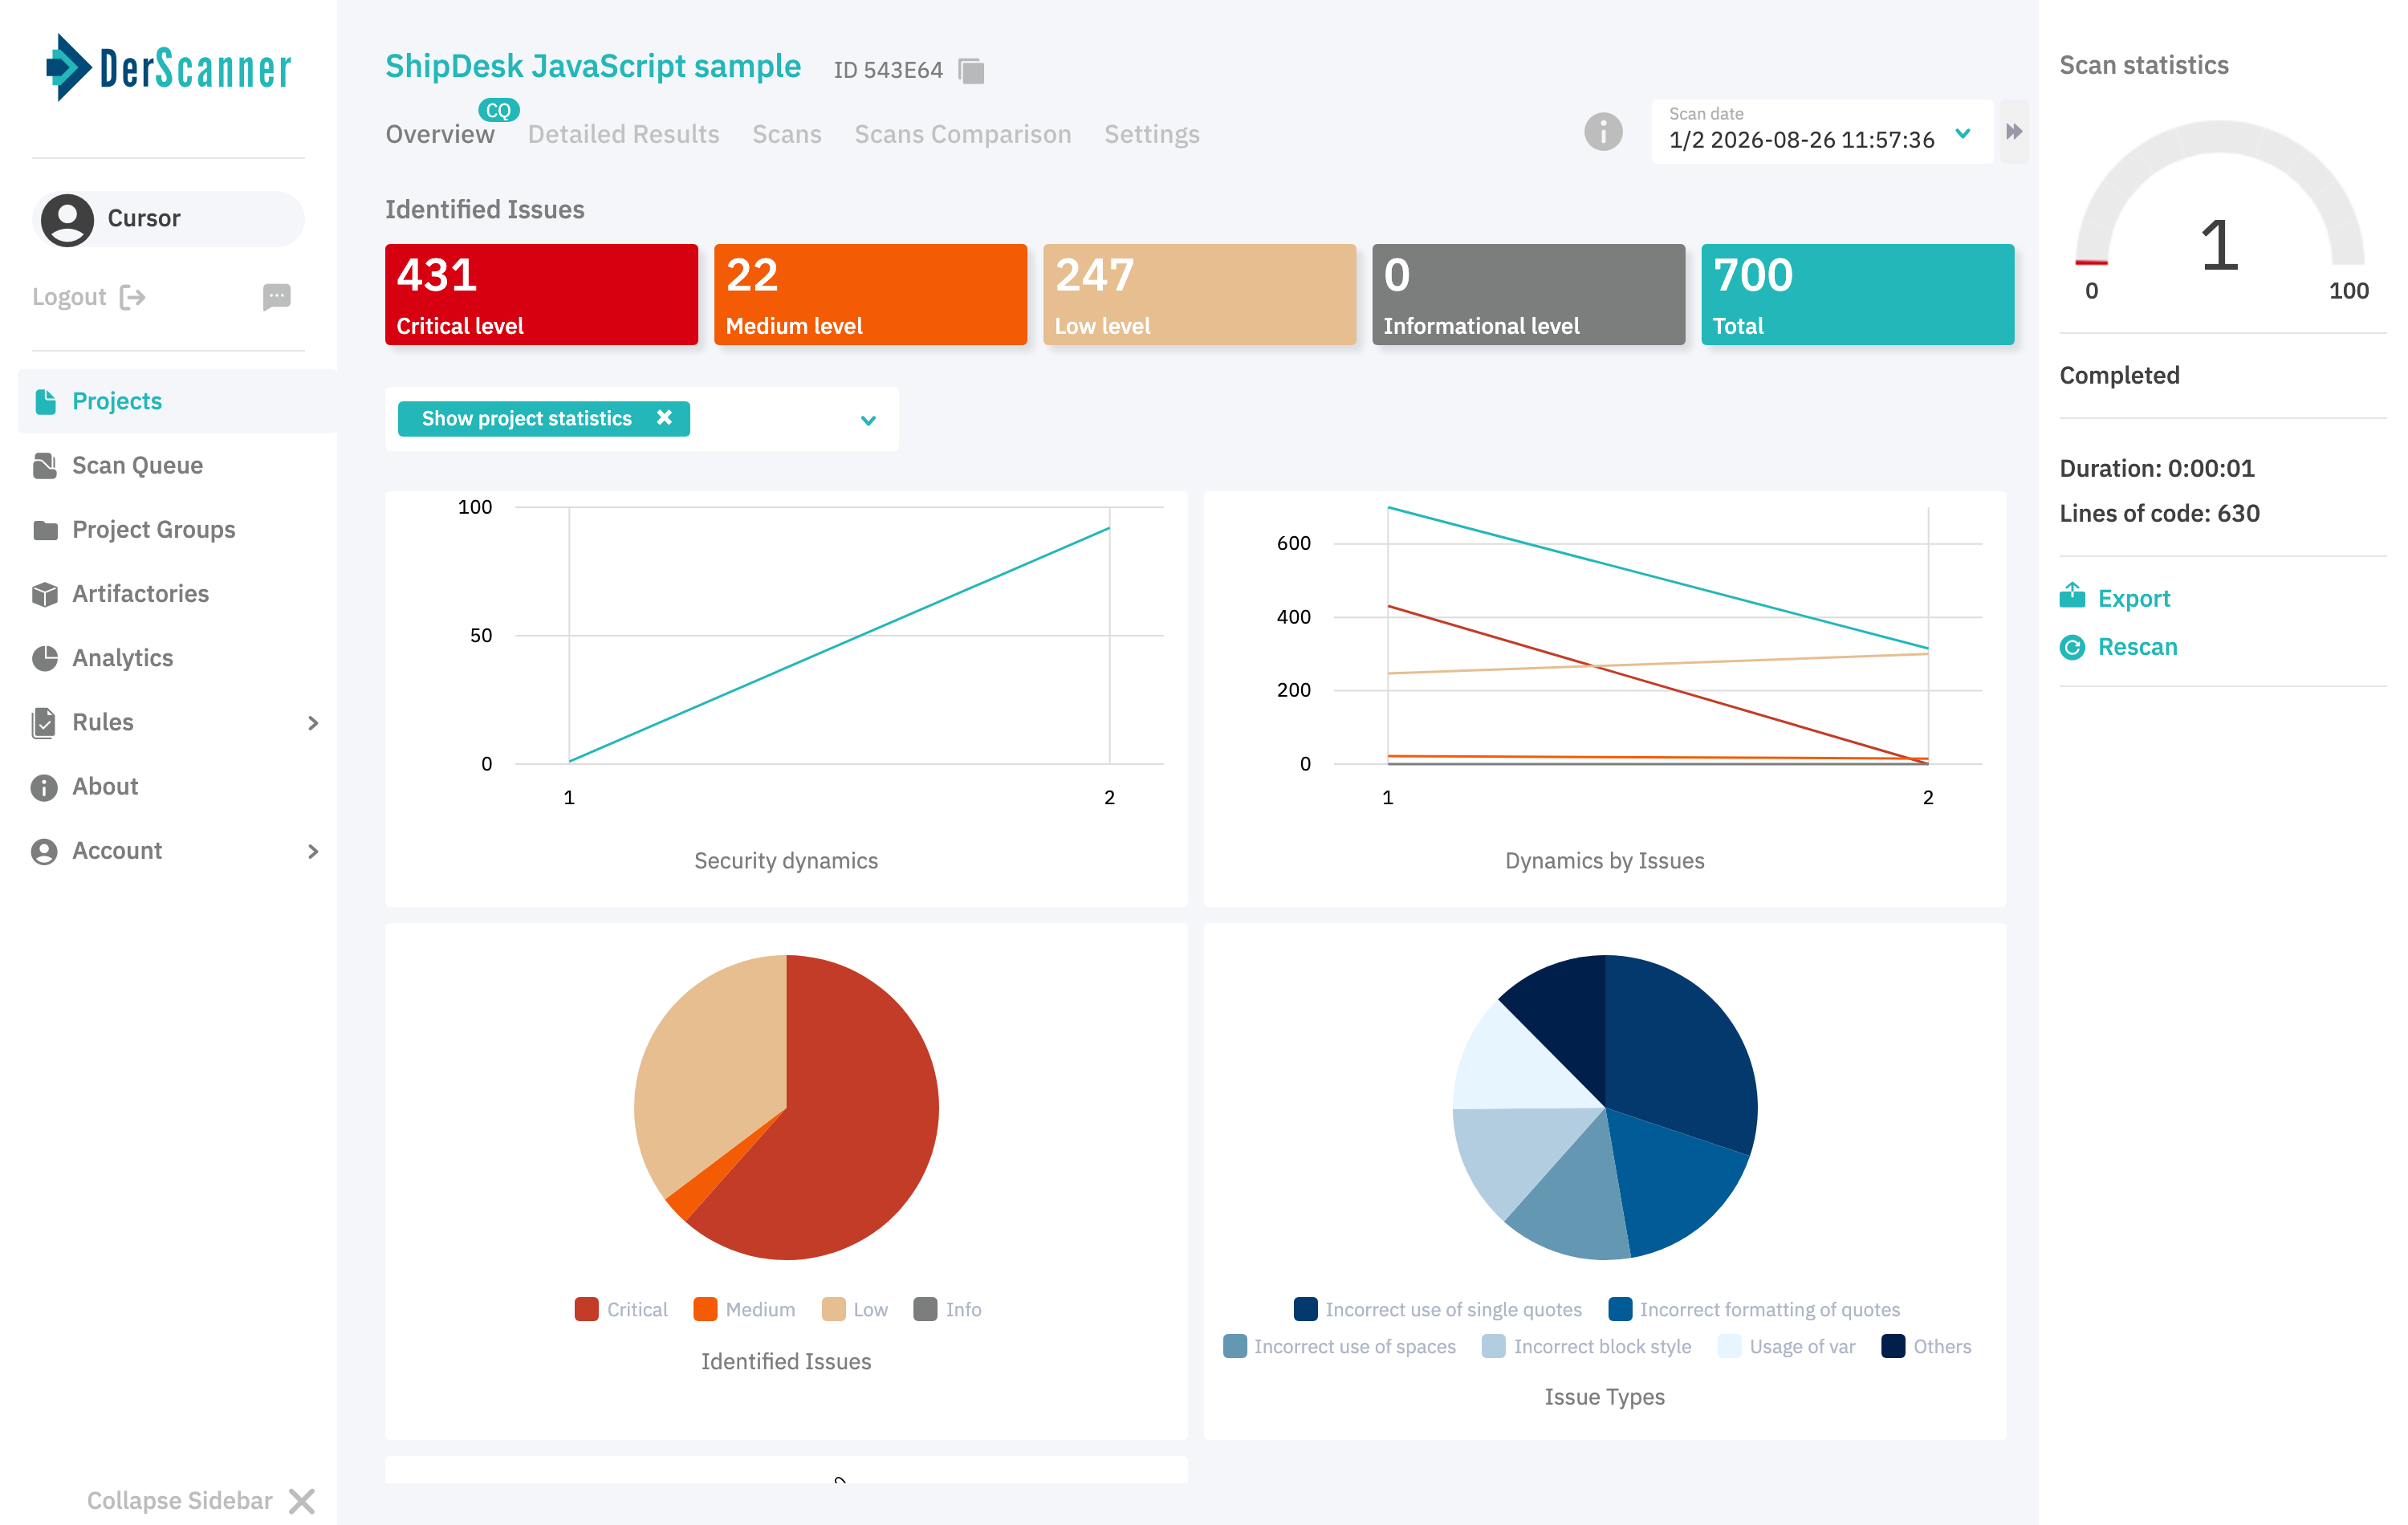Toggle Low series in Identified Issues legend
This screenshot has width=2408, height=1525.
click(x=854, y=1309)
